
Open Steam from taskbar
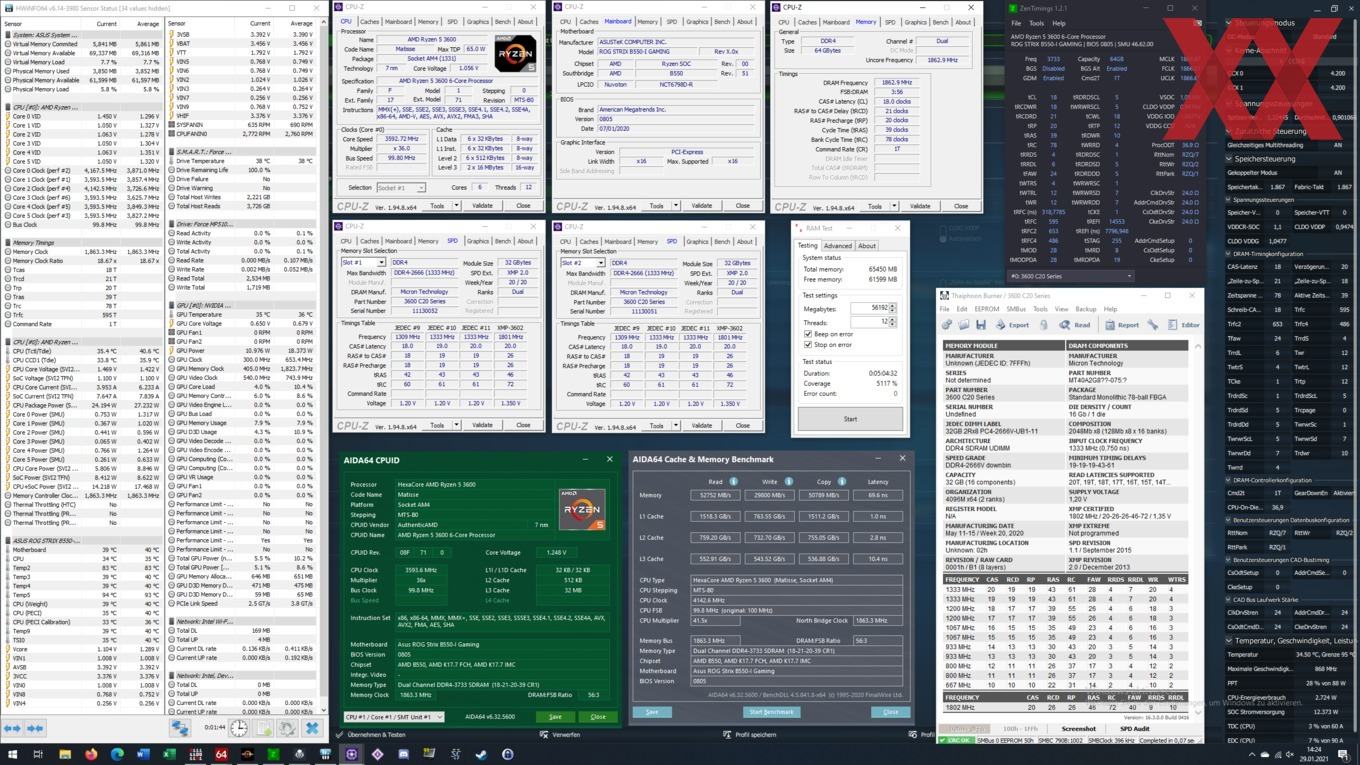[481, 754]
